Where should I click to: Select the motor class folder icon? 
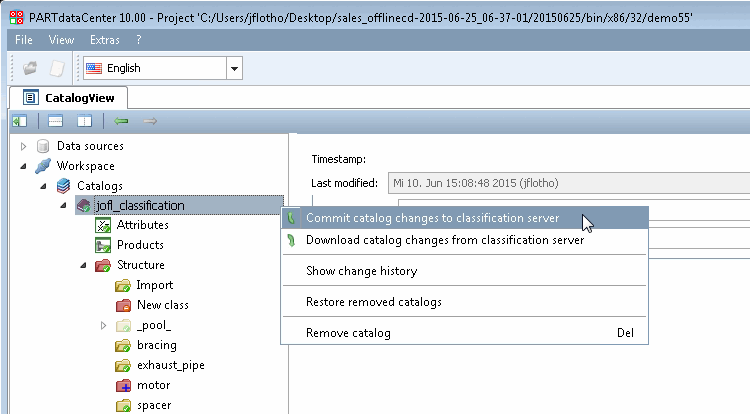(x=123, y=385)
